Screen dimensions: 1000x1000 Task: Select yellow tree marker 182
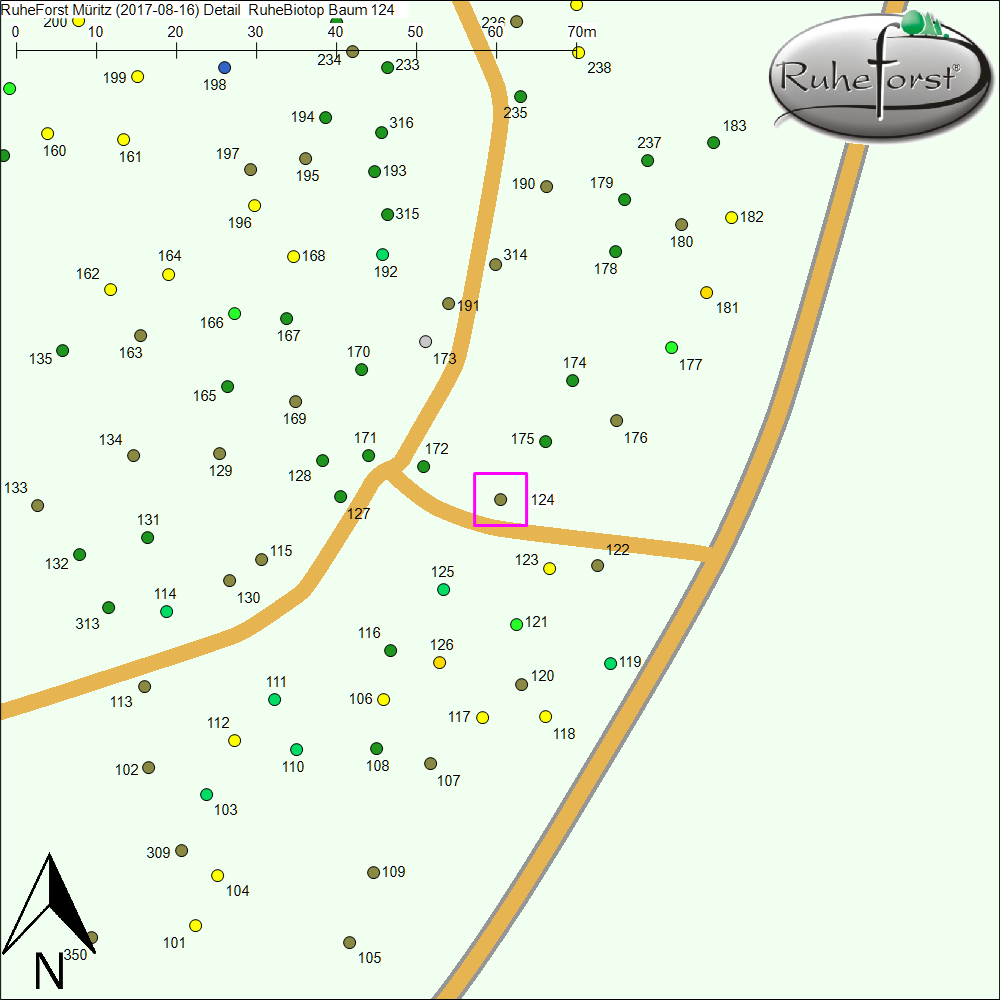[731, 217]
